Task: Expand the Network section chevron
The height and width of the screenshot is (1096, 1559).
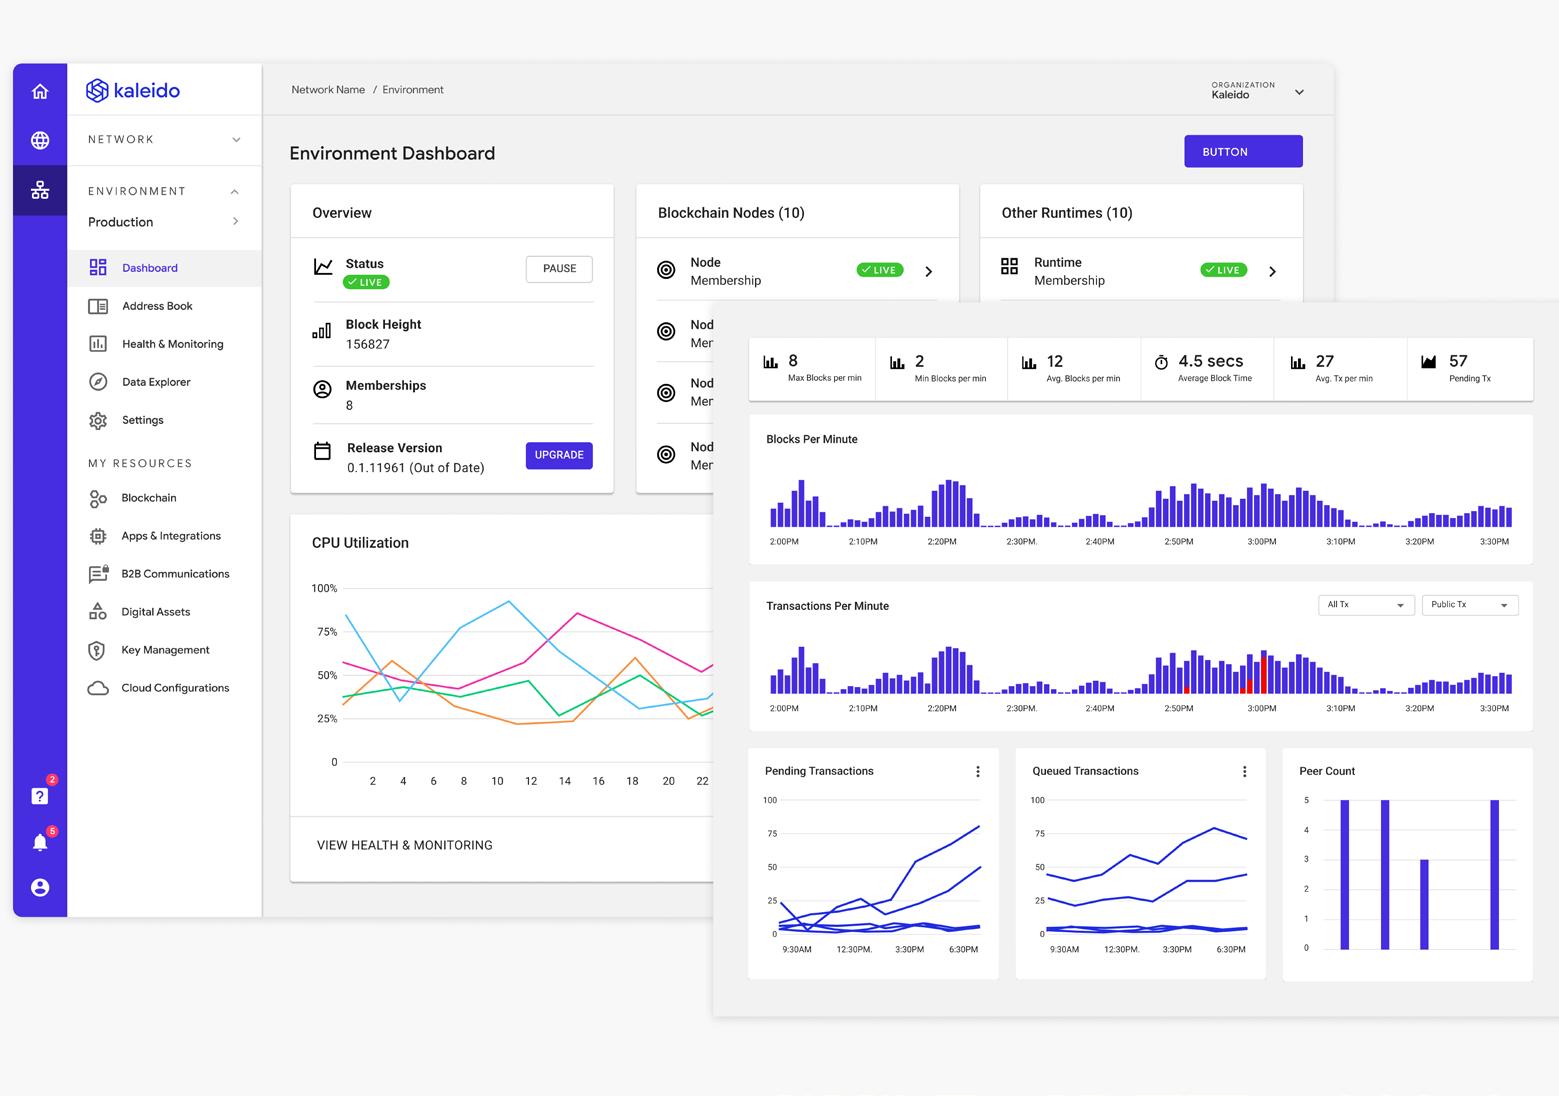Action: (x=236, y=139)
